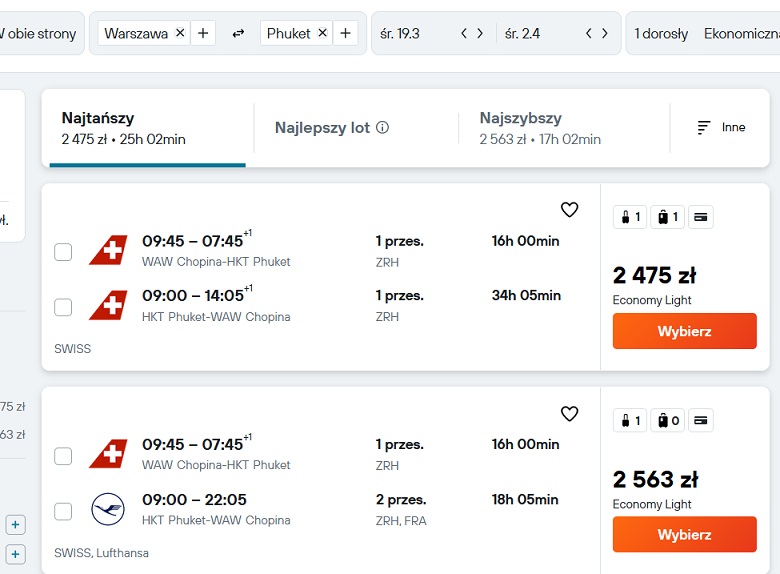780x574 pixels.
Task: Switch to the Najlepszy lot tab
Action: click(332, 128)
